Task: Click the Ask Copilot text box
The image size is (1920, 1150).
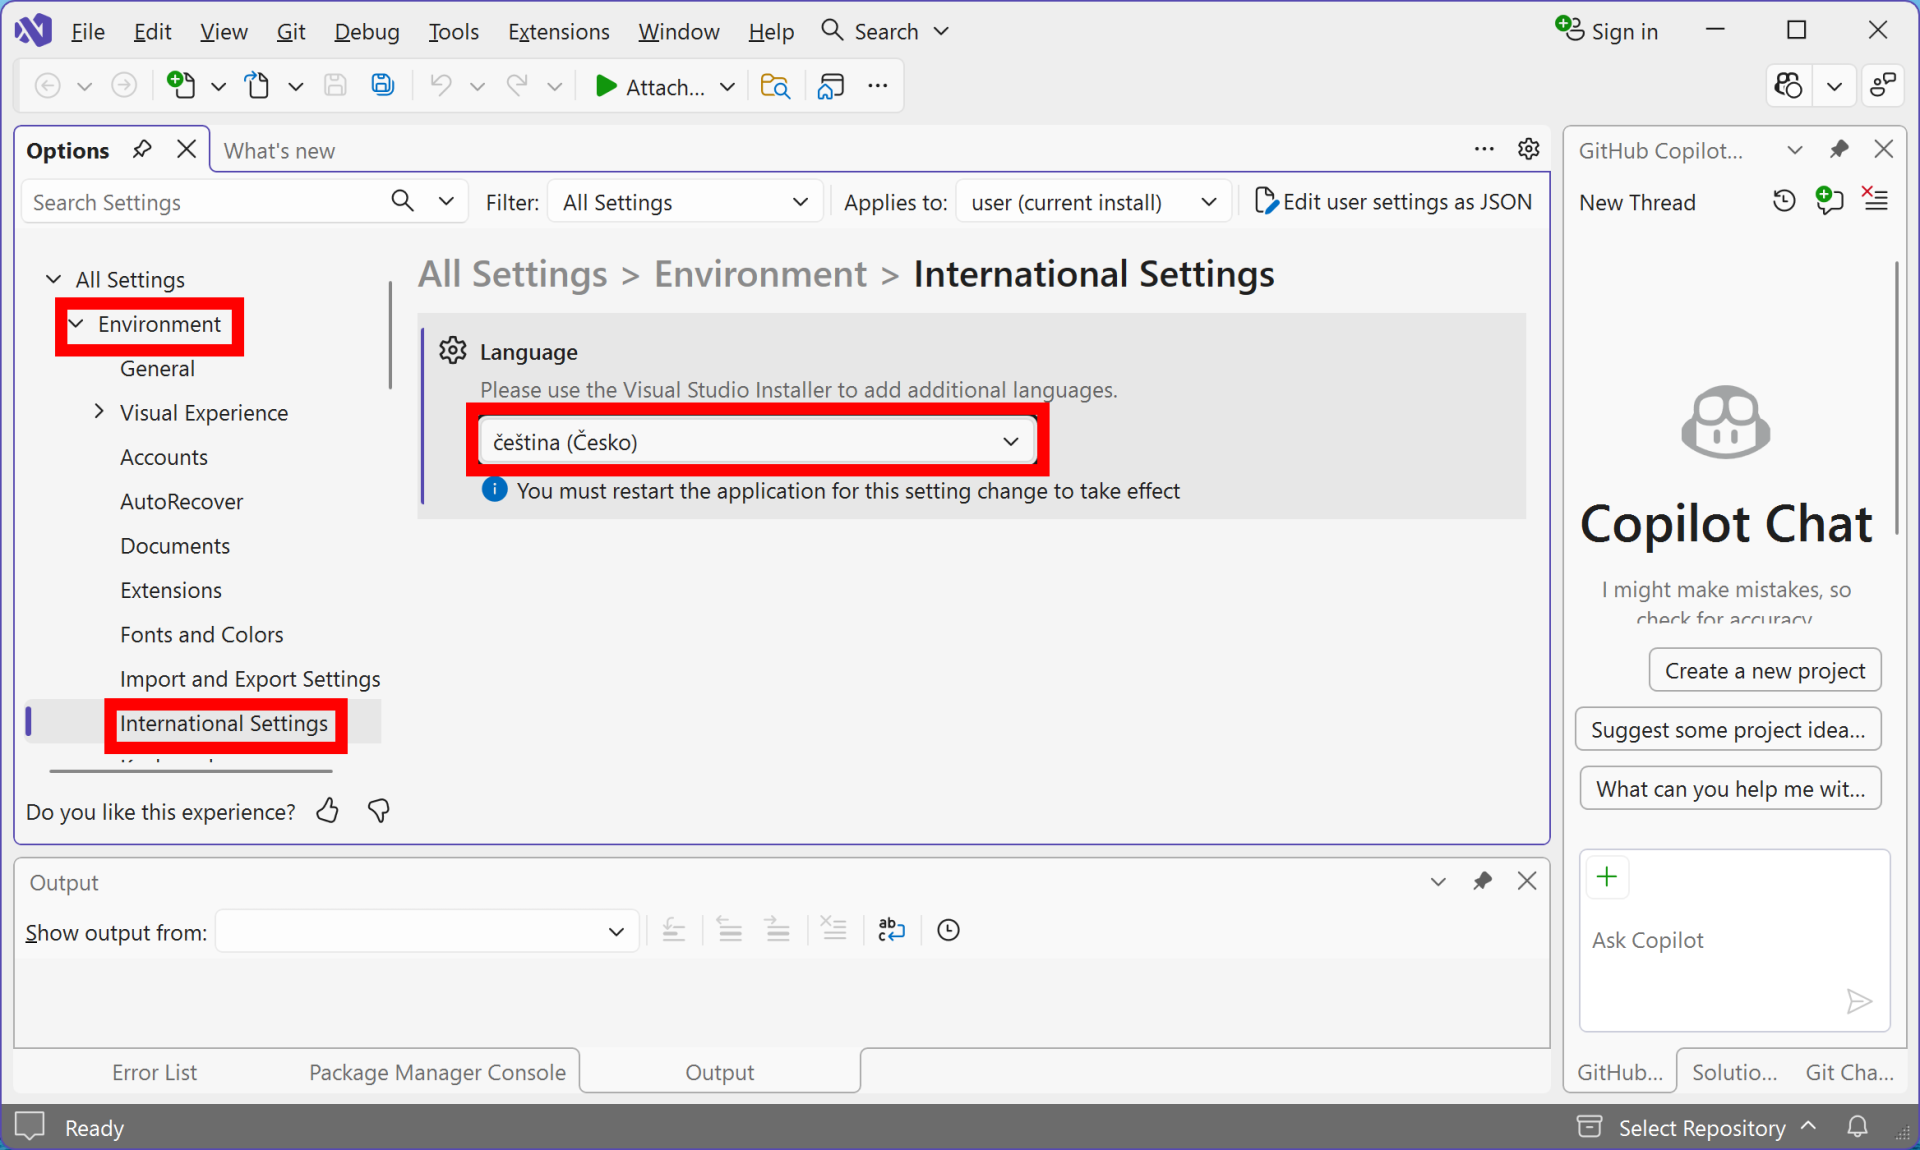Action: 1734,940
